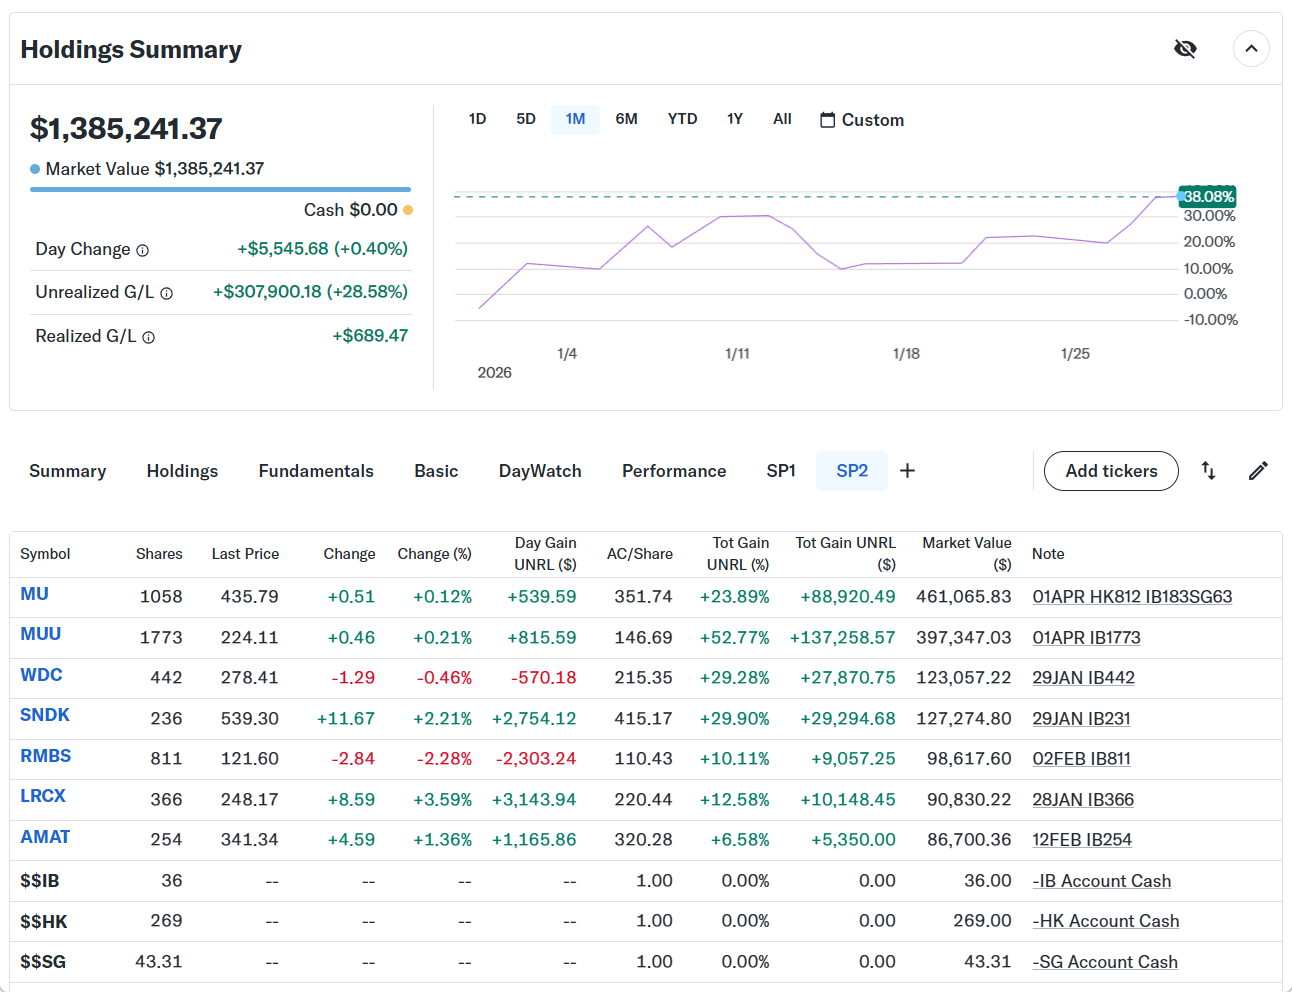Select the 1D chart range
The image size is (1292, 992).
click(477, 119)
